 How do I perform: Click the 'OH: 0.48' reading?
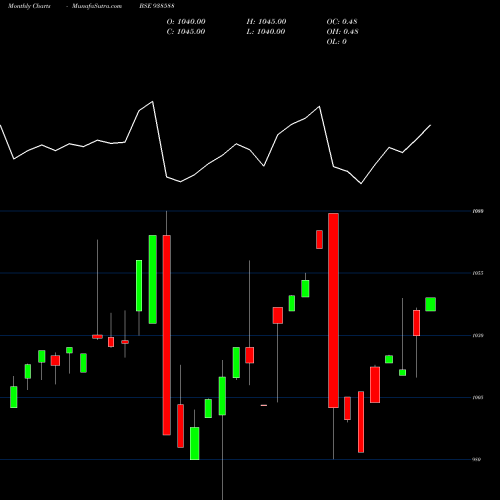tap(343, 32)
